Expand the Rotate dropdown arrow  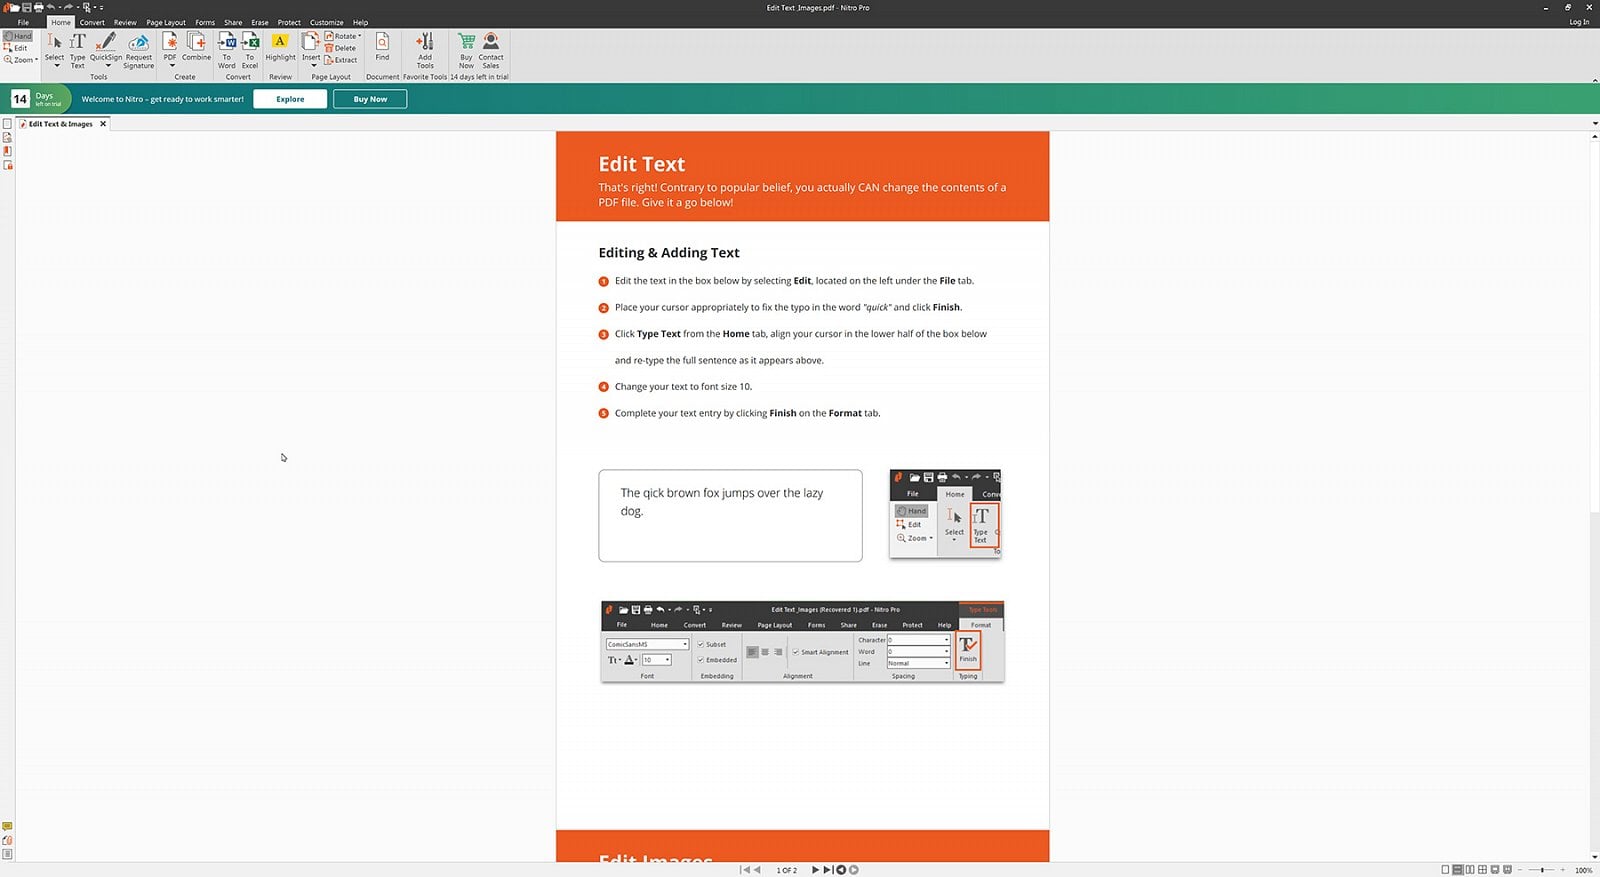point(359,36)
